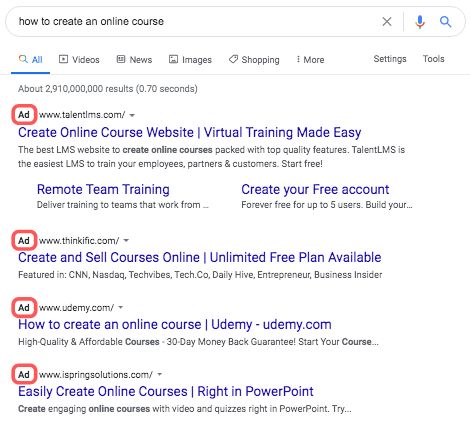Open the Videos results tab
470x425 pixels.
click(79, 60)
